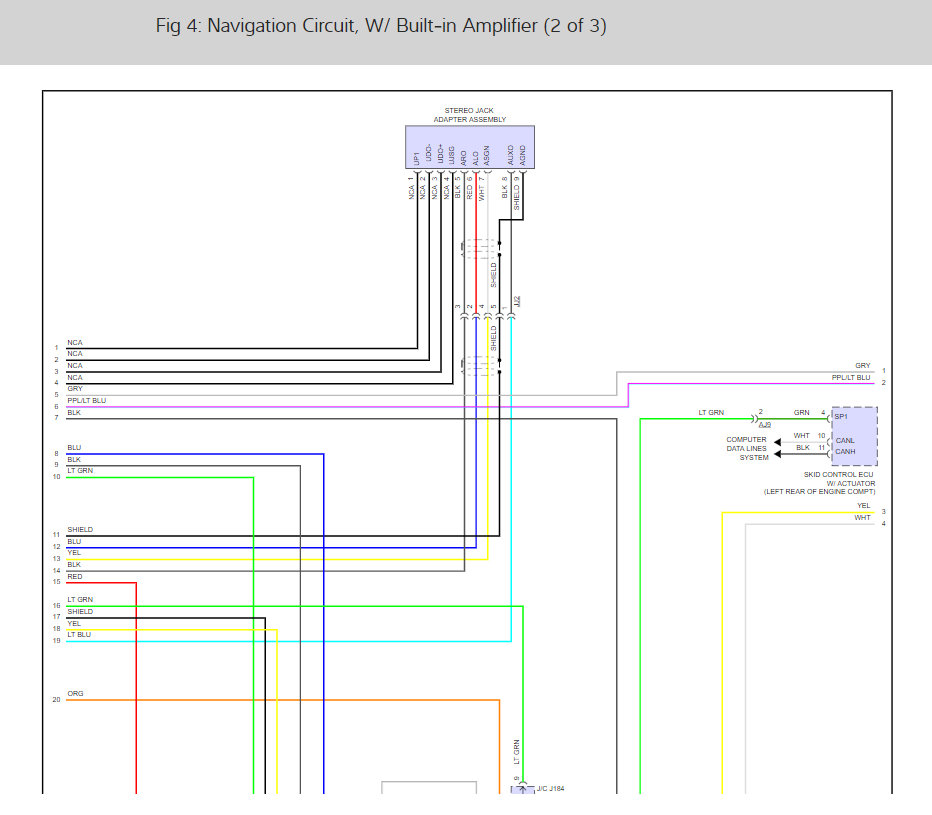The width and height of the screenshot is (932, 815).
Task: Click the 'LT GRN' label left of AJ9 connector
Action: 711,413
